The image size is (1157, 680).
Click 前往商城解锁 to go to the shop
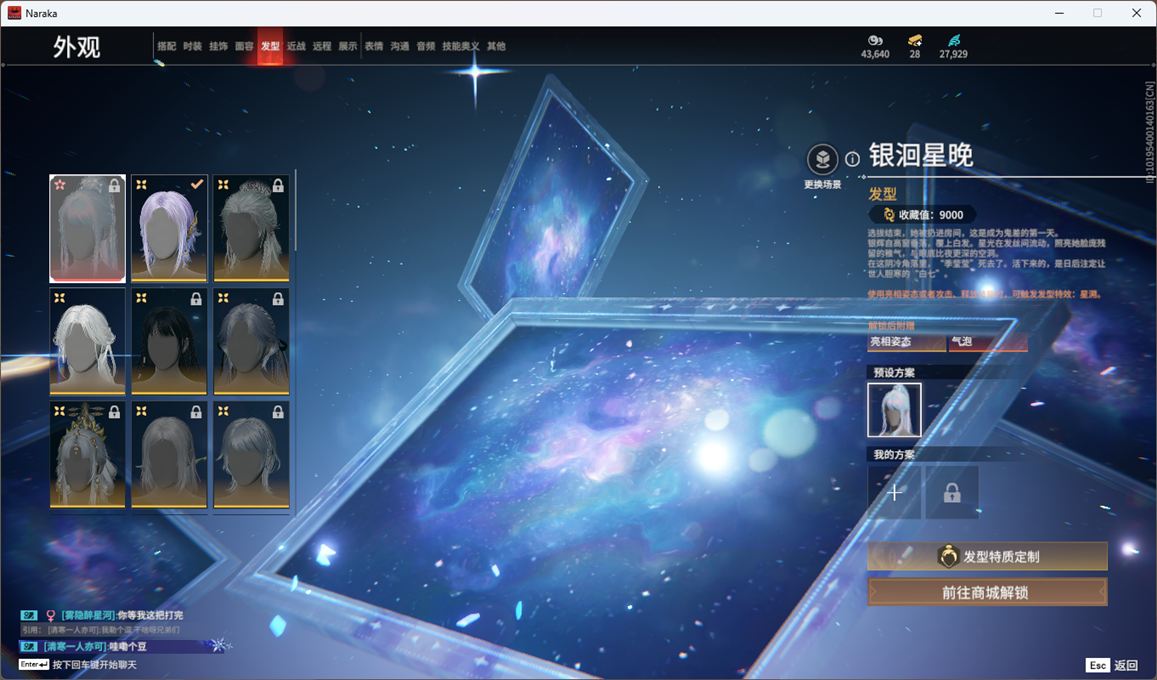click(x=987, y=592)
